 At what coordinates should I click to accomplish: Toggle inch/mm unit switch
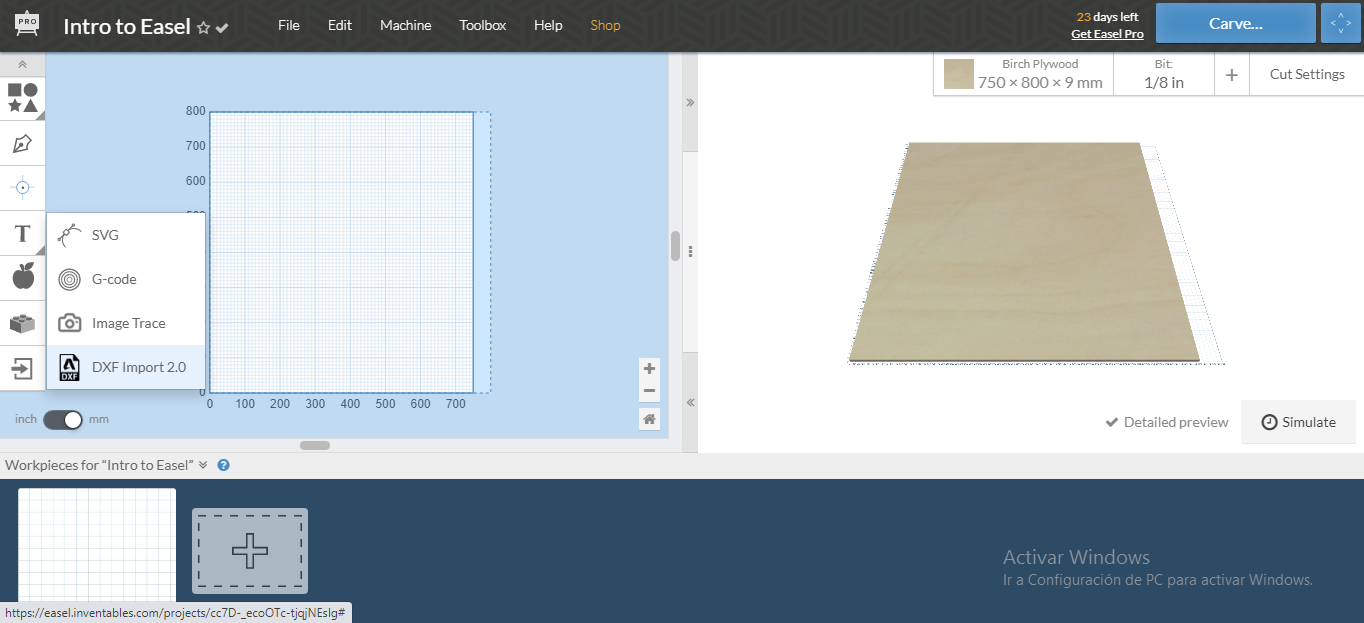coord(62,420)
